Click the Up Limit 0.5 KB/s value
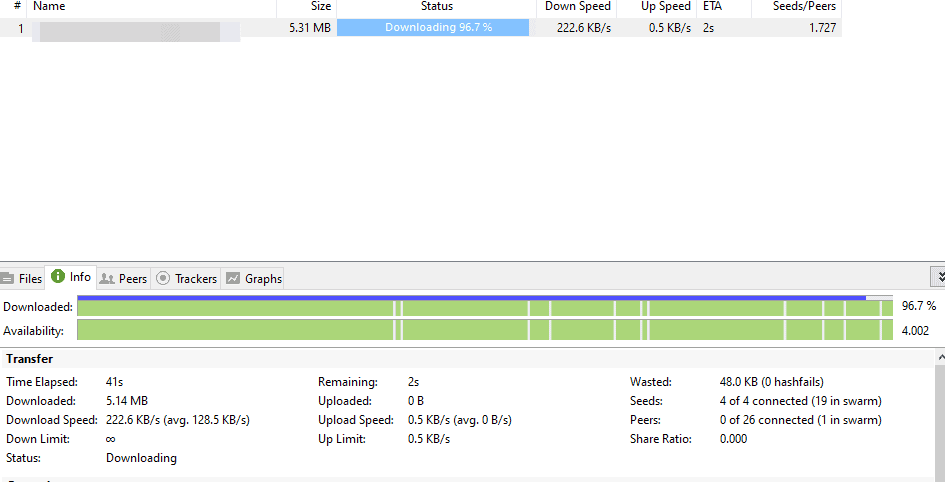The height and width of the screenshot is (482, 945). point(429,439)
